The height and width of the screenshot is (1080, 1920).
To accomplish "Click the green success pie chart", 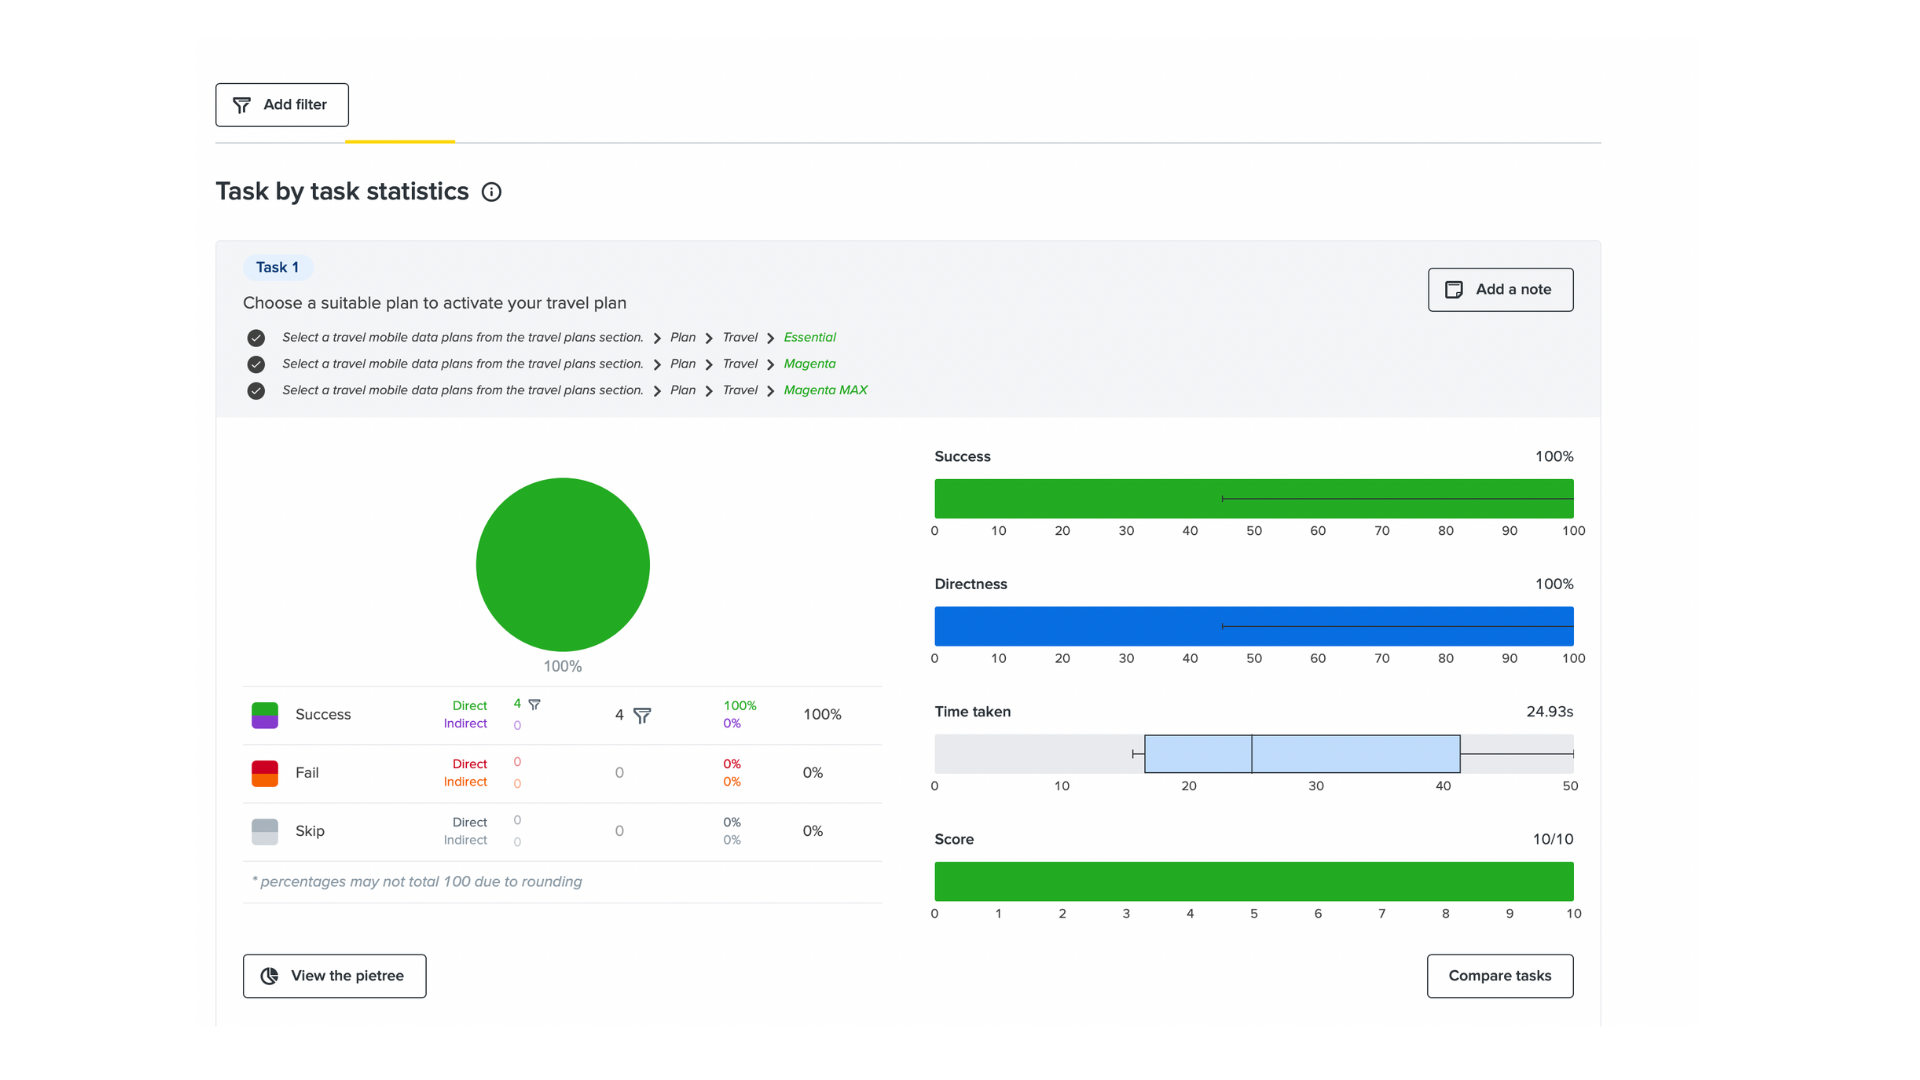I will pos(563,565).
